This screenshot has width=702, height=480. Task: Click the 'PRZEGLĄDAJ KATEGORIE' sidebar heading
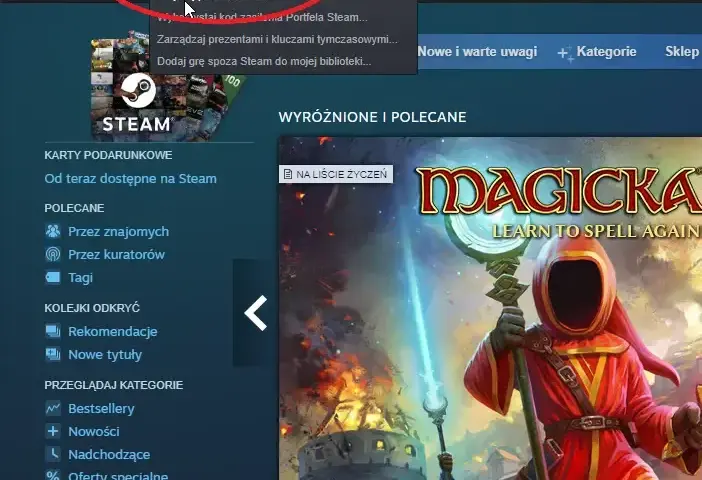point(114,385)
